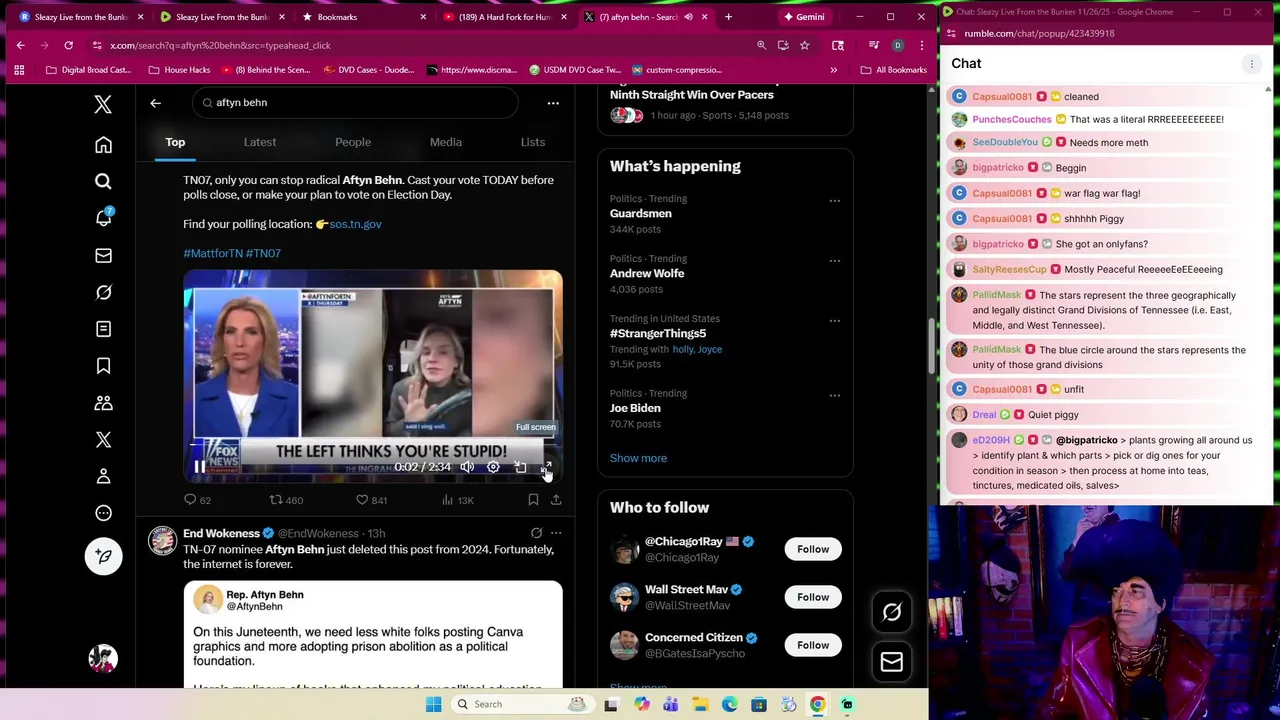
Task: Expand trends with Show more
Action: click(x=638, y=458)
